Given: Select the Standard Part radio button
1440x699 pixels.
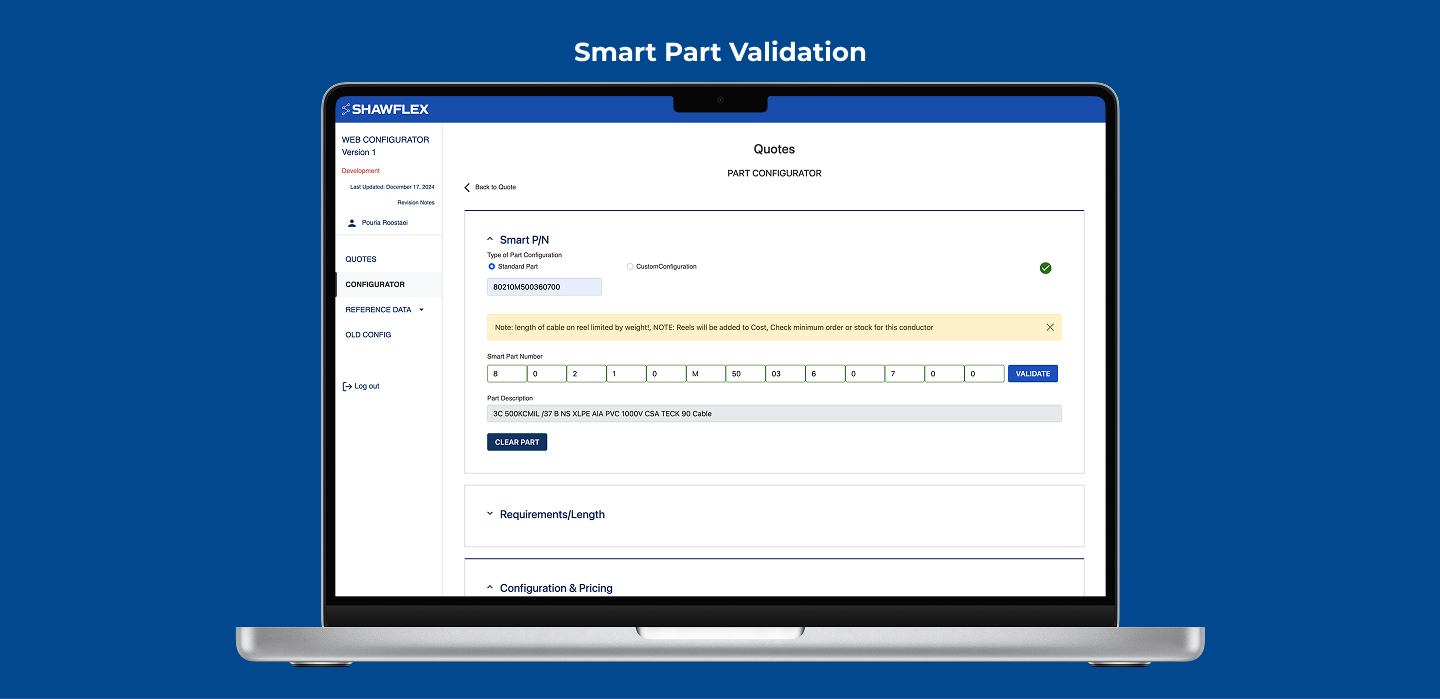Looking at the screenshot, I should coord(491,267).
